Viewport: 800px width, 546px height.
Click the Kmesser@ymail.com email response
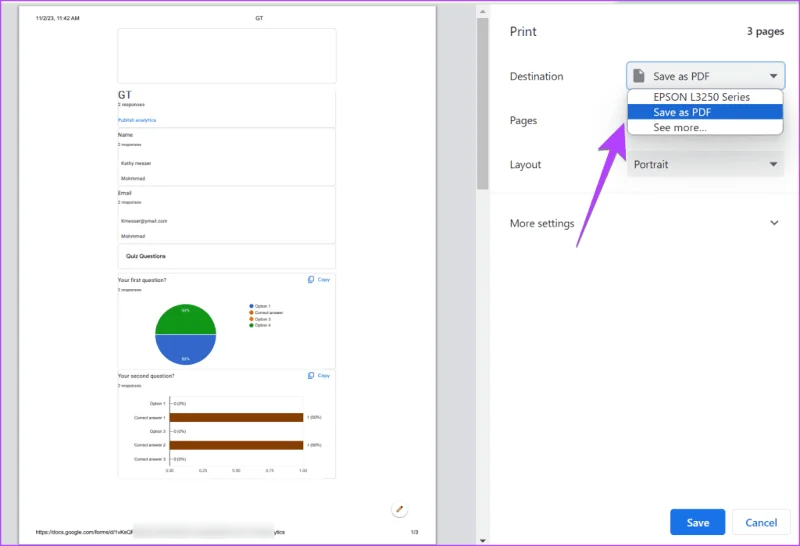[144, 221]
